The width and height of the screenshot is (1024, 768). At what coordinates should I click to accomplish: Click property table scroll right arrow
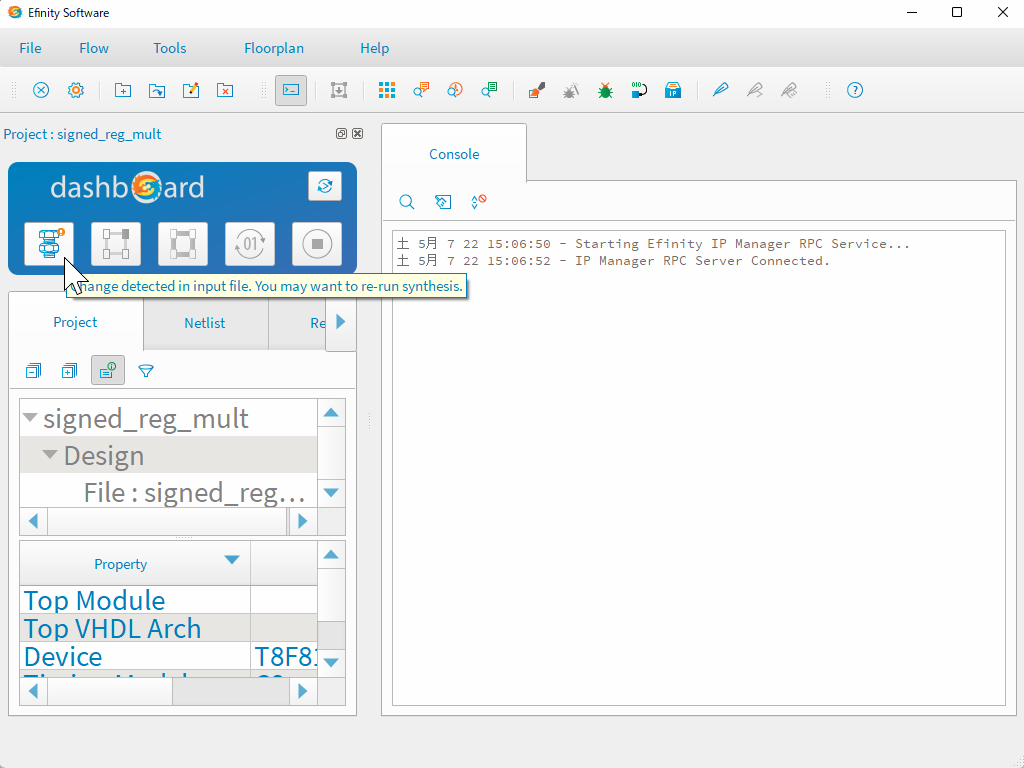click(302, 691)
